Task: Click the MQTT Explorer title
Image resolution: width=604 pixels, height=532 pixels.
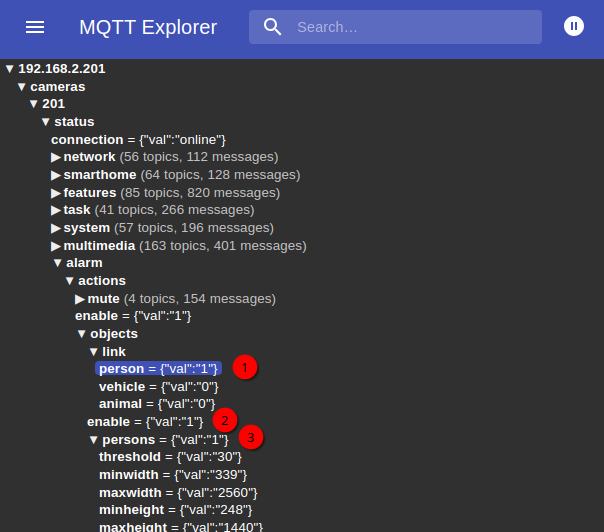Action: tap(148, 27)
